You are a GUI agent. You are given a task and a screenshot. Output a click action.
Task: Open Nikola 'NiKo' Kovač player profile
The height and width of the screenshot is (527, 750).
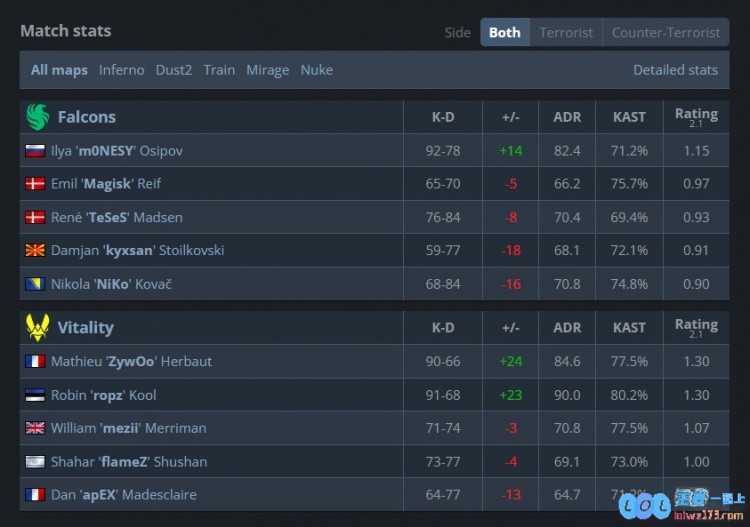coord(111,284)
